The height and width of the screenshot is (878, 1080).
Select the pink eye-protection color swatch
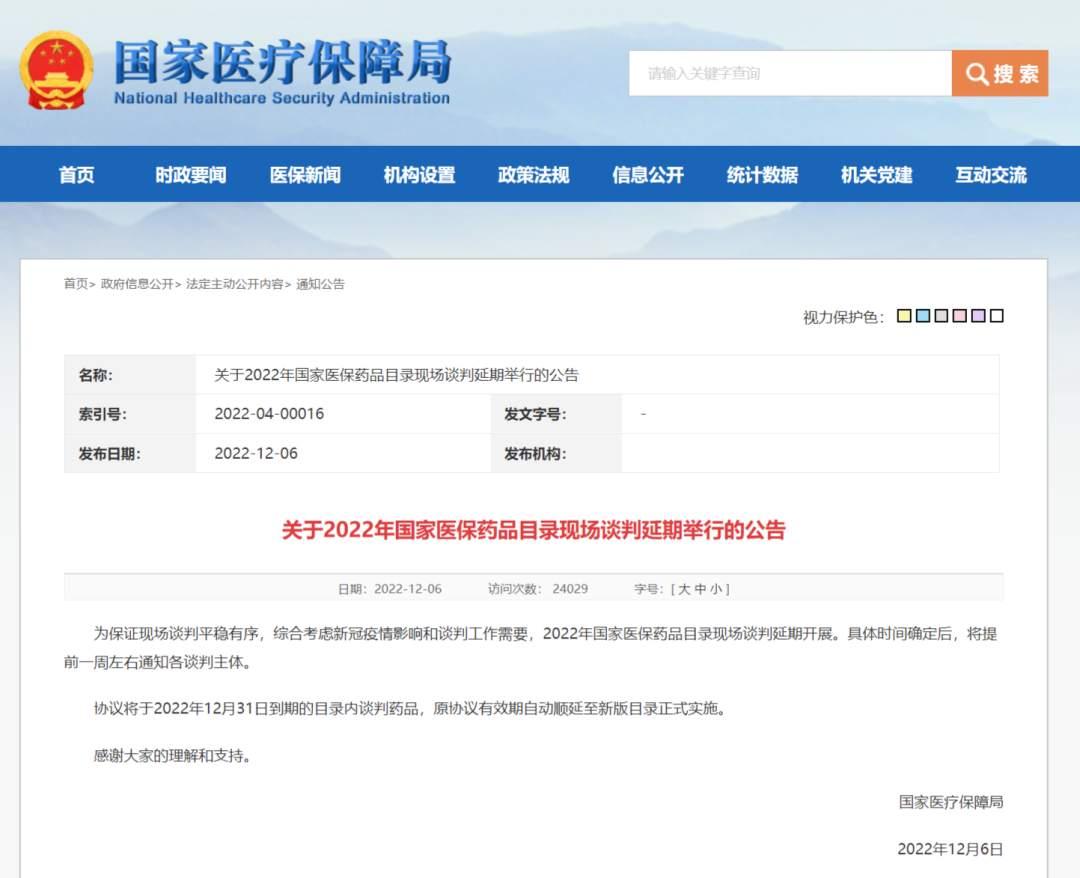[x=959, y=316]
